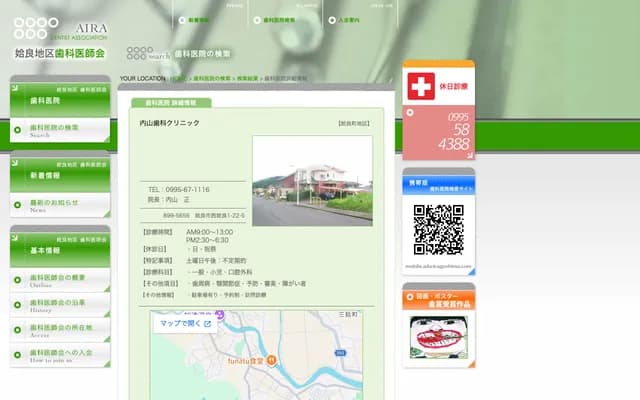This screenshot has height=400, width=640.
Task: Open sidebar item 歯科医師会の所在地 Access
Action: coord(60,330)
